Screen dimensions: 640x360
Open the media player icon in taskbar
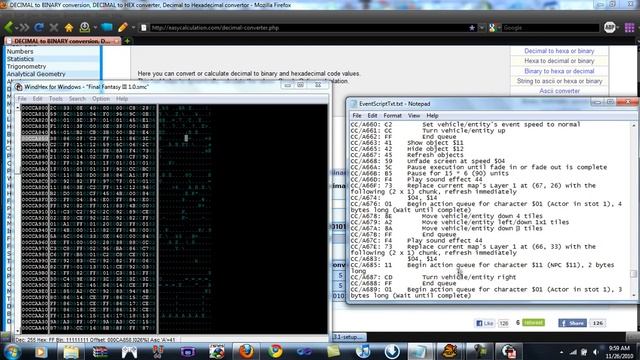point(41,351)
